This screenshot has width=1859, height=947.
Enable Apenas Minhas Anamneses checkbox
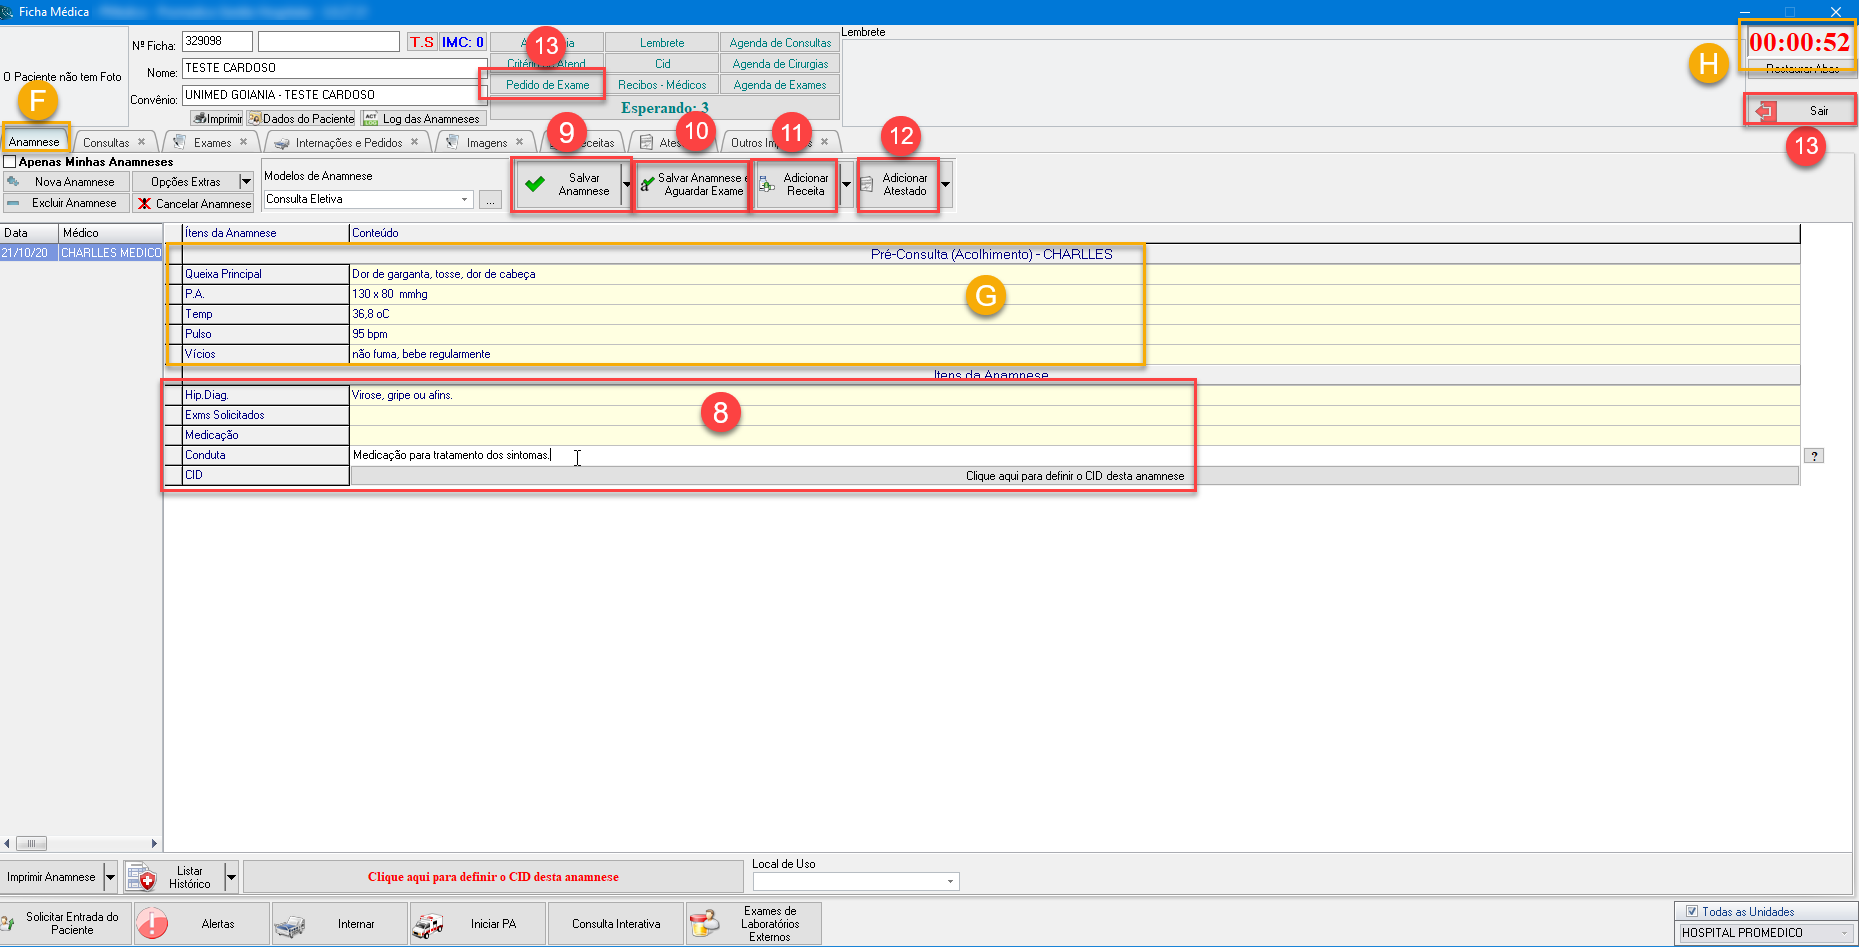(x=10, y=162)
